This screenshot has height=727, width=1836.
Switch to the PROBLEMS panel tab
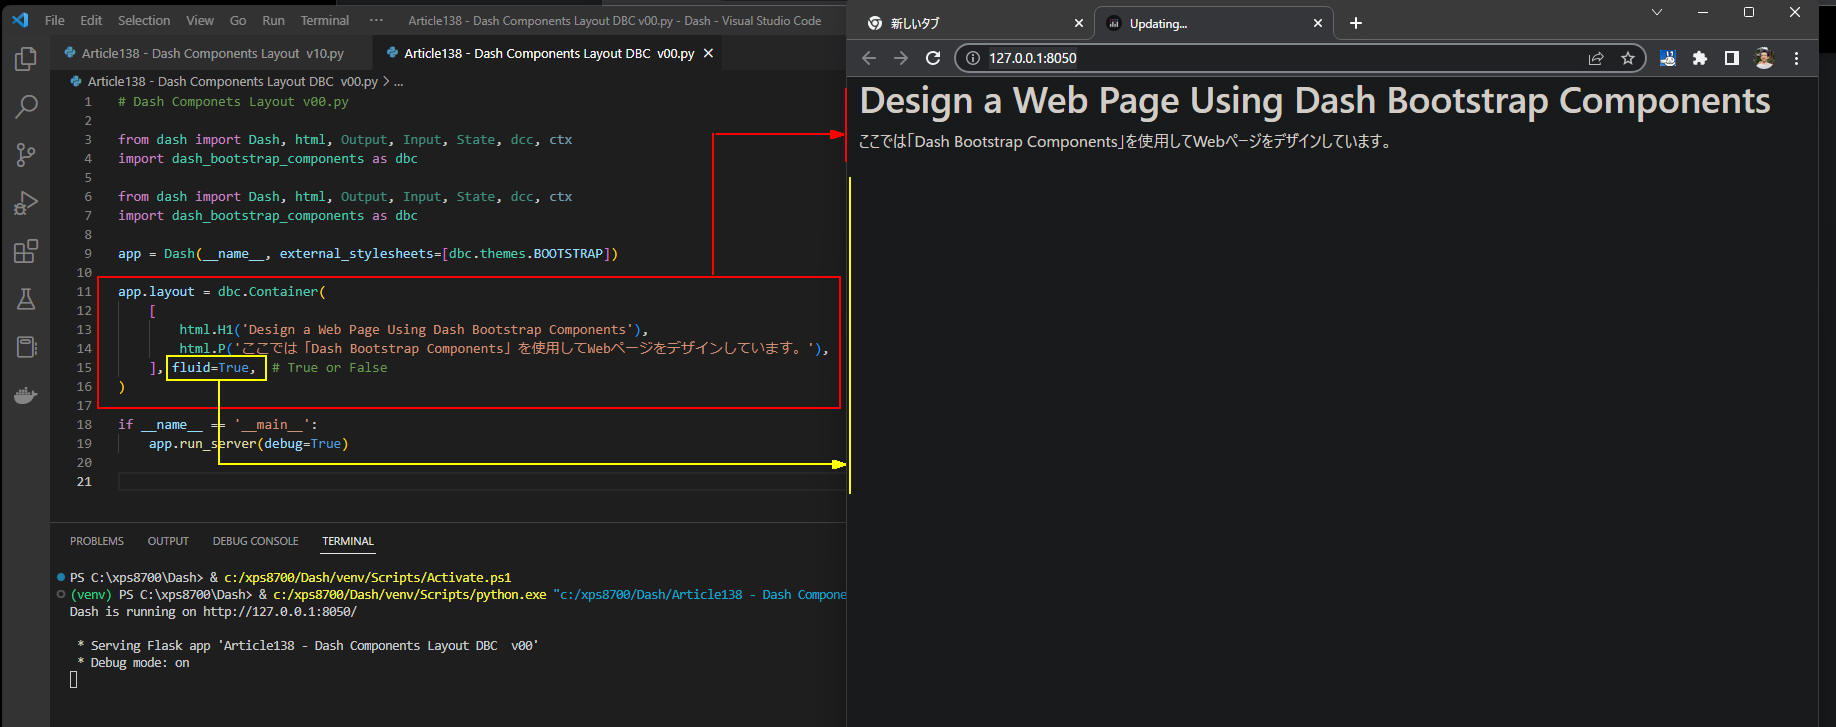[97, 541]
